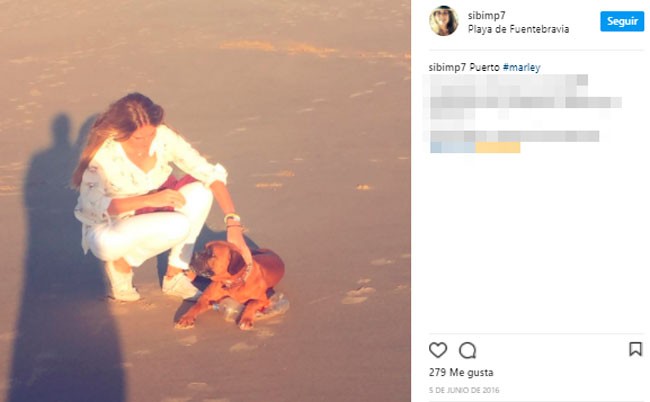650x402 pixels.
Task: Open the sibimp7 profile avatar picture
Action: [x=444, y=21]
